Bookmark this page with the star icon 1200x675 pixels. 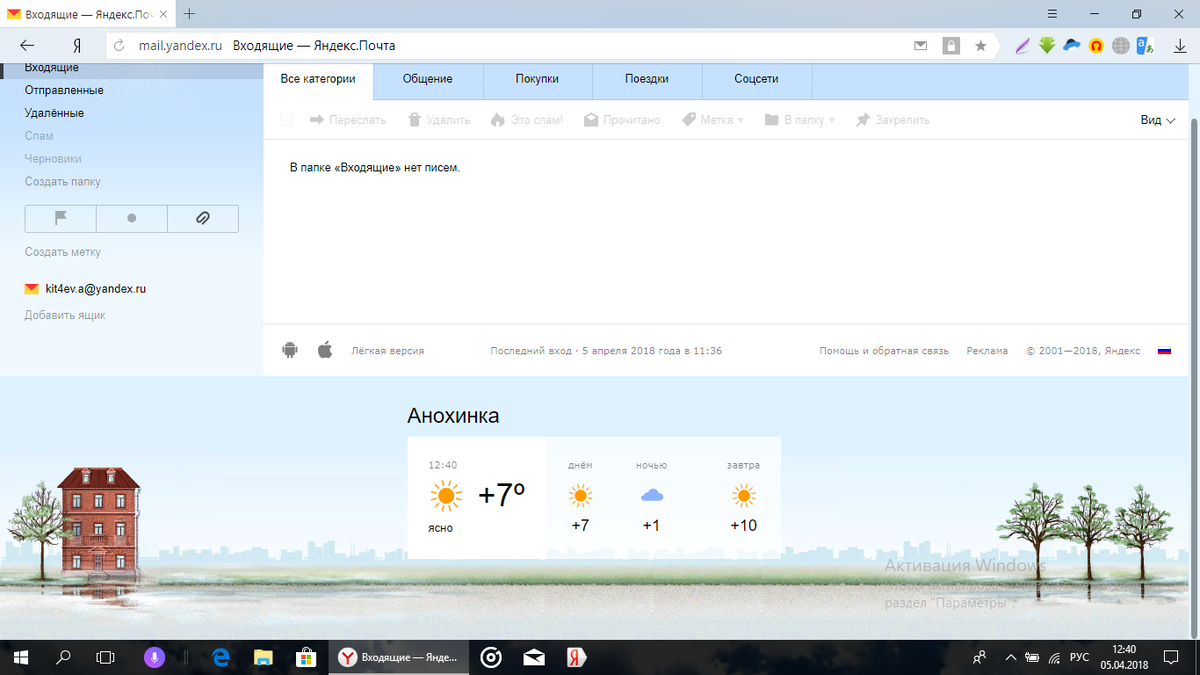coord(981,45)
